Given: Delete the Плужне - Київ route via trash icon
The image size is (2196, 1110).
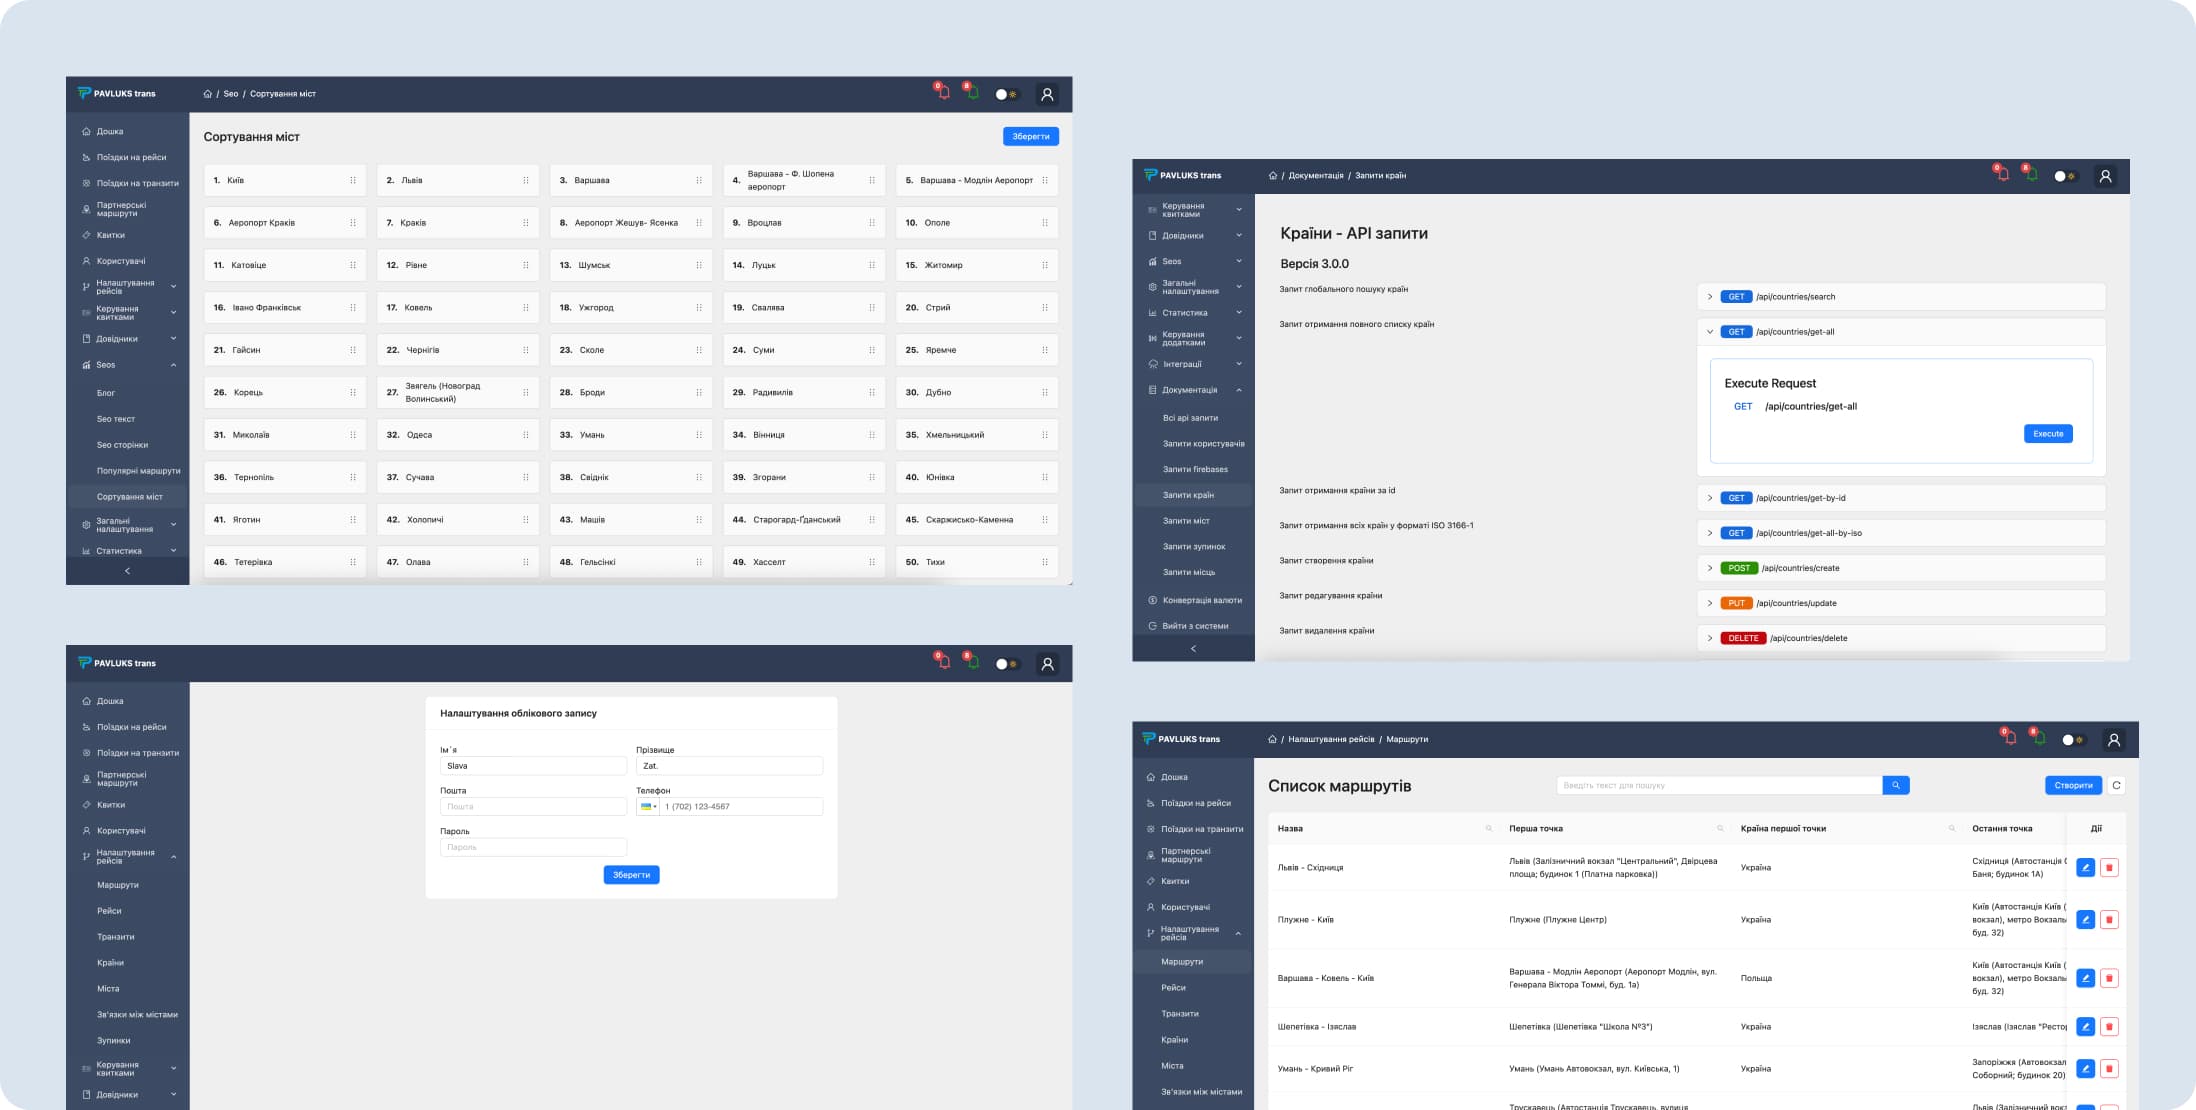Looking at the screenshot, I should pyautogui.click(x=2109, y=920).
